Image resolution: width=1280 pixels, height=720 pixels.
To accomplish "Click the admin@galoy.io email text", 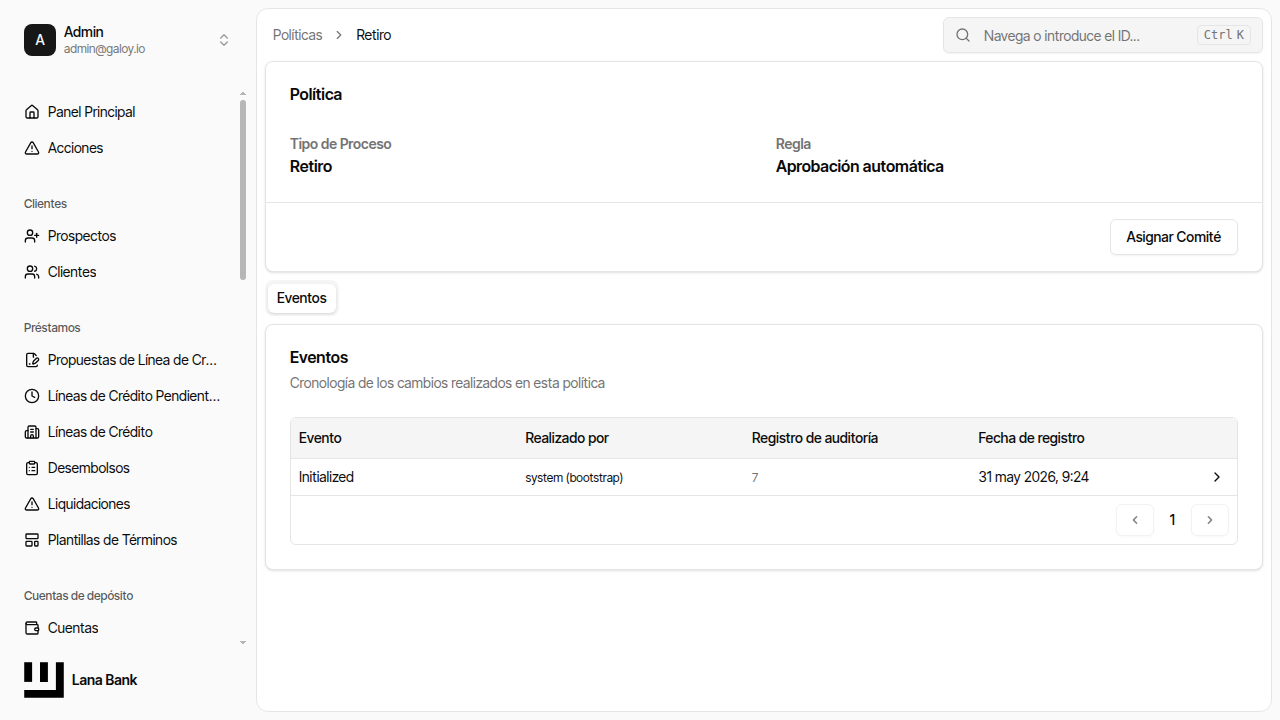I will click(104, 49).
